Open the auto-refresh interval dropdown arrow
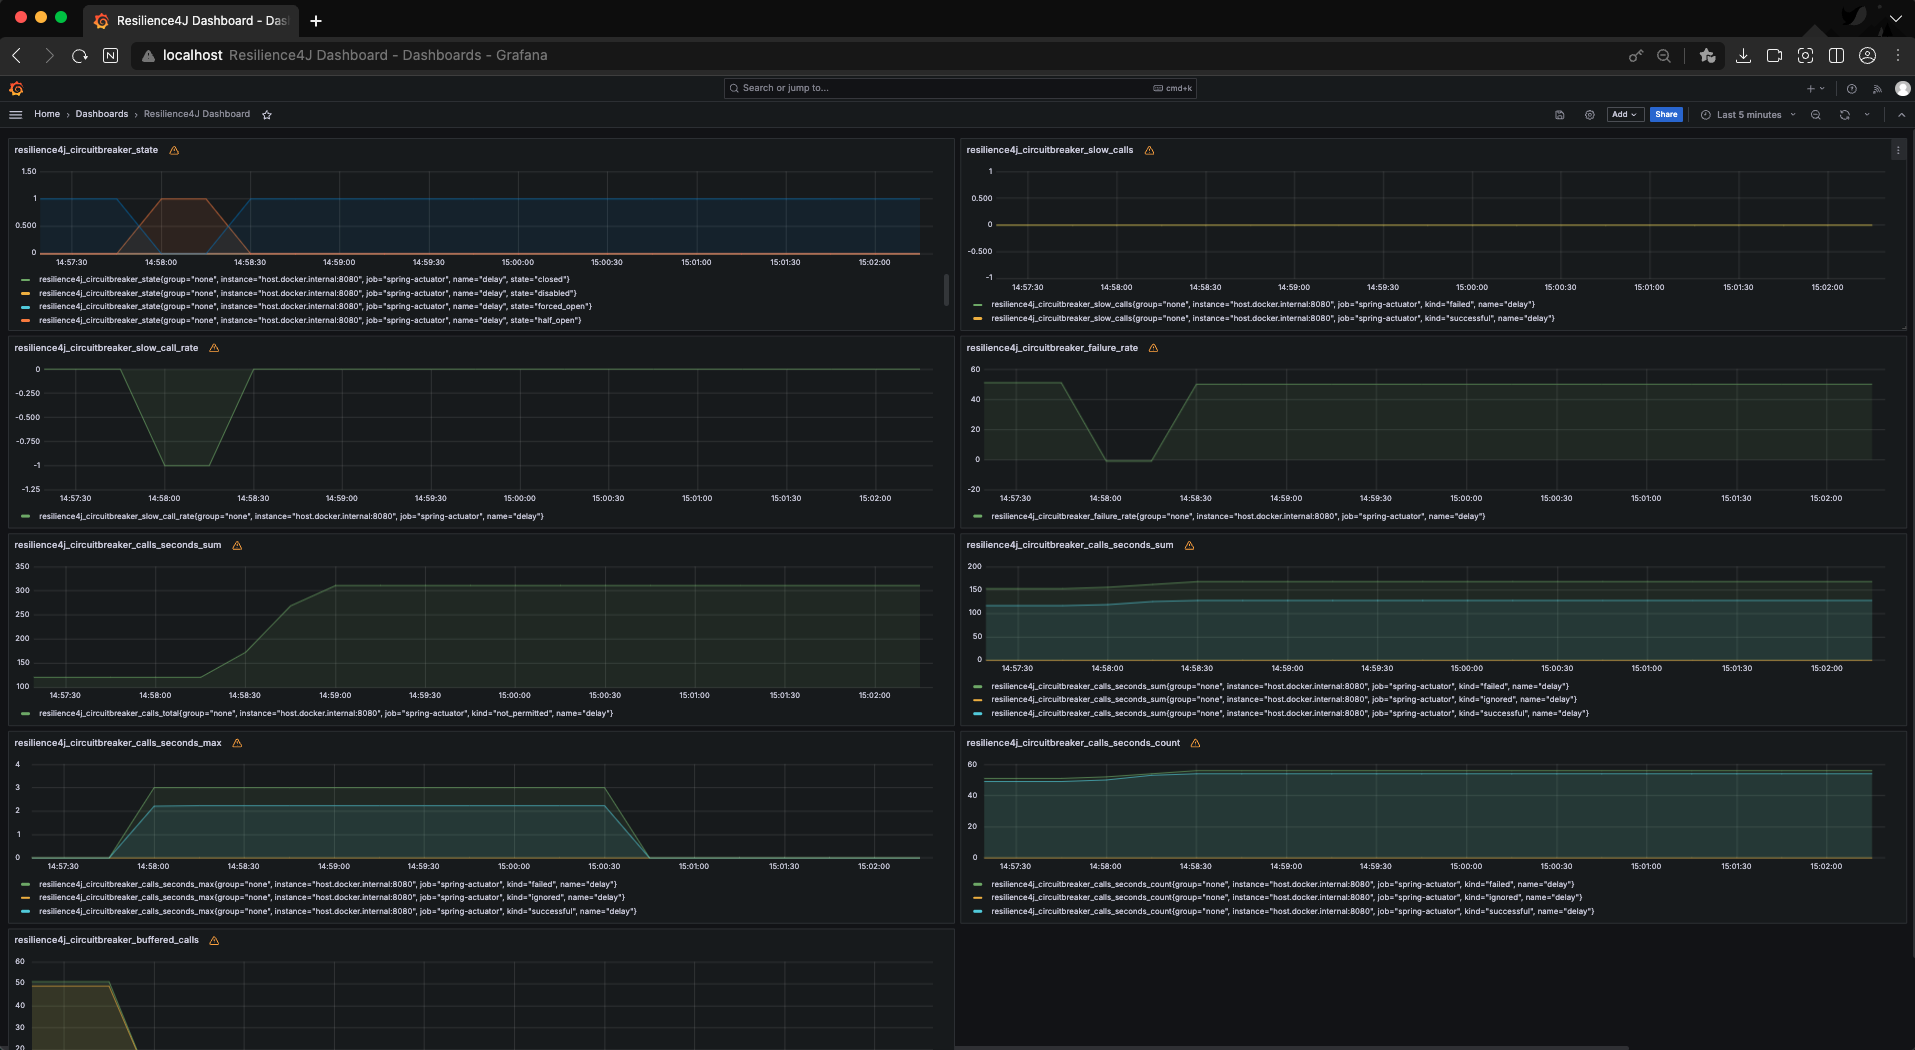1915x1050 pixels. coord(1867,115)
